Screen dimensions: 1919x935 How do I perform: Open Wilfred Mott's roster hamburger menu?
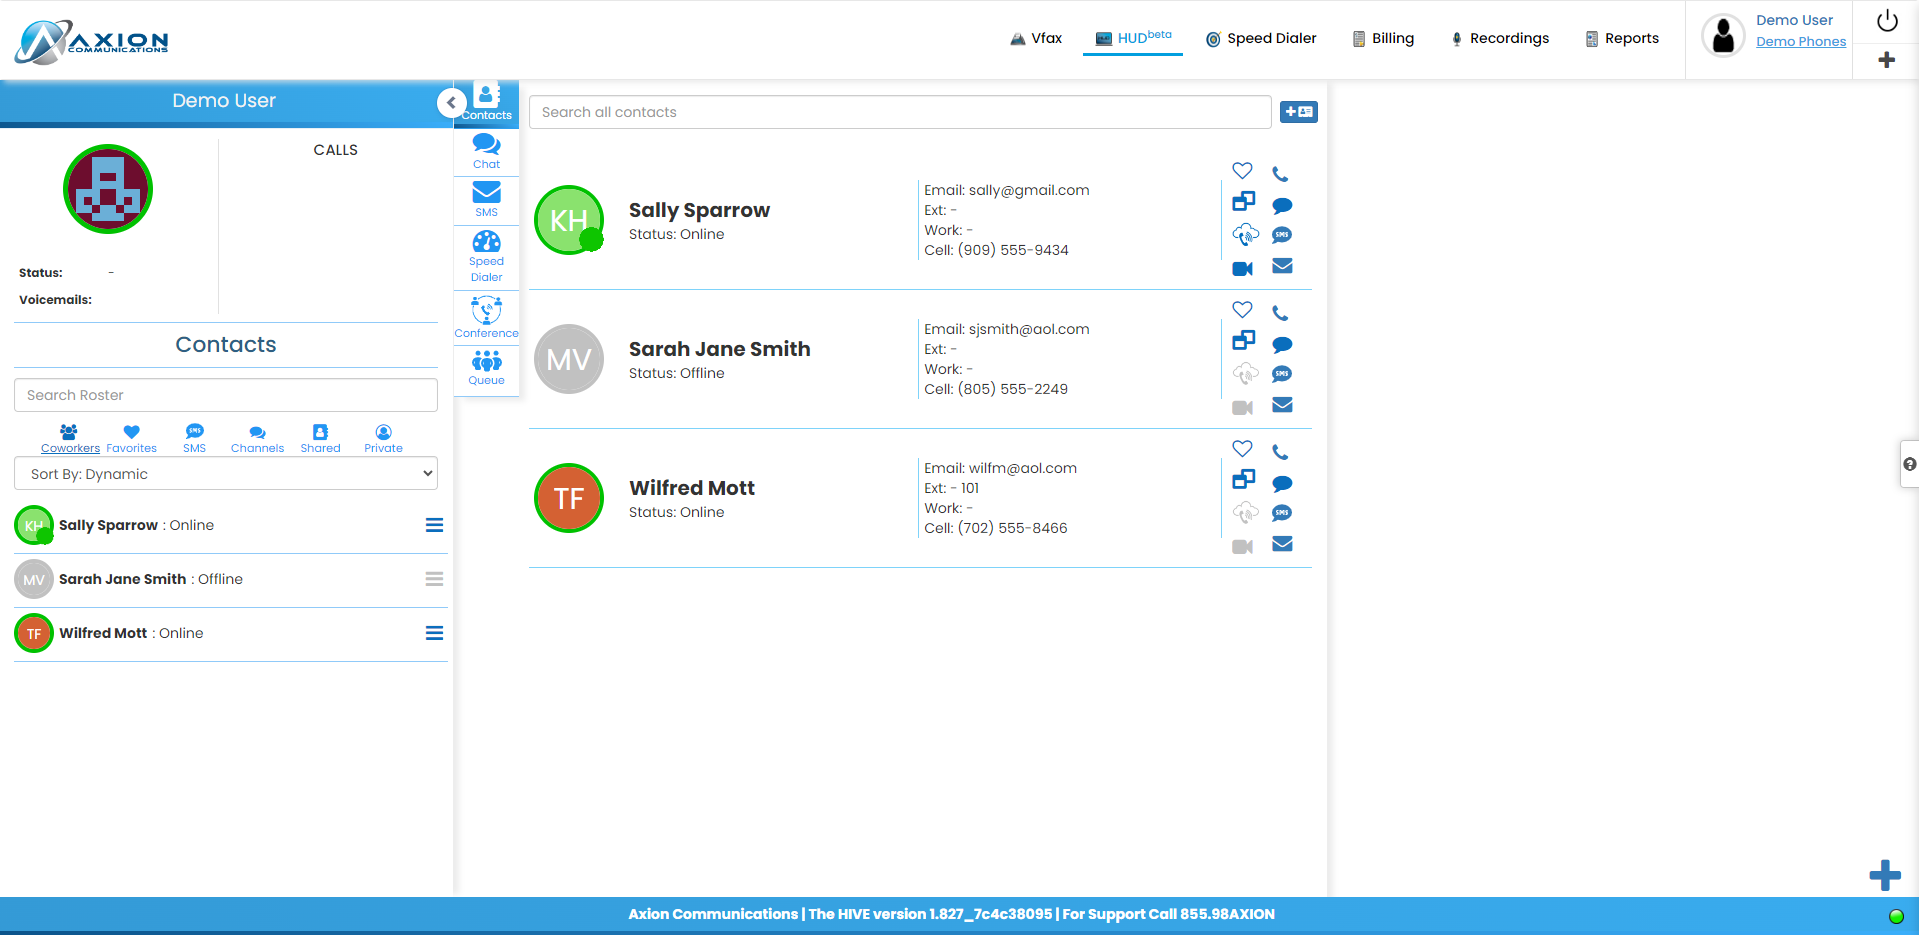(x=434, y=633)
